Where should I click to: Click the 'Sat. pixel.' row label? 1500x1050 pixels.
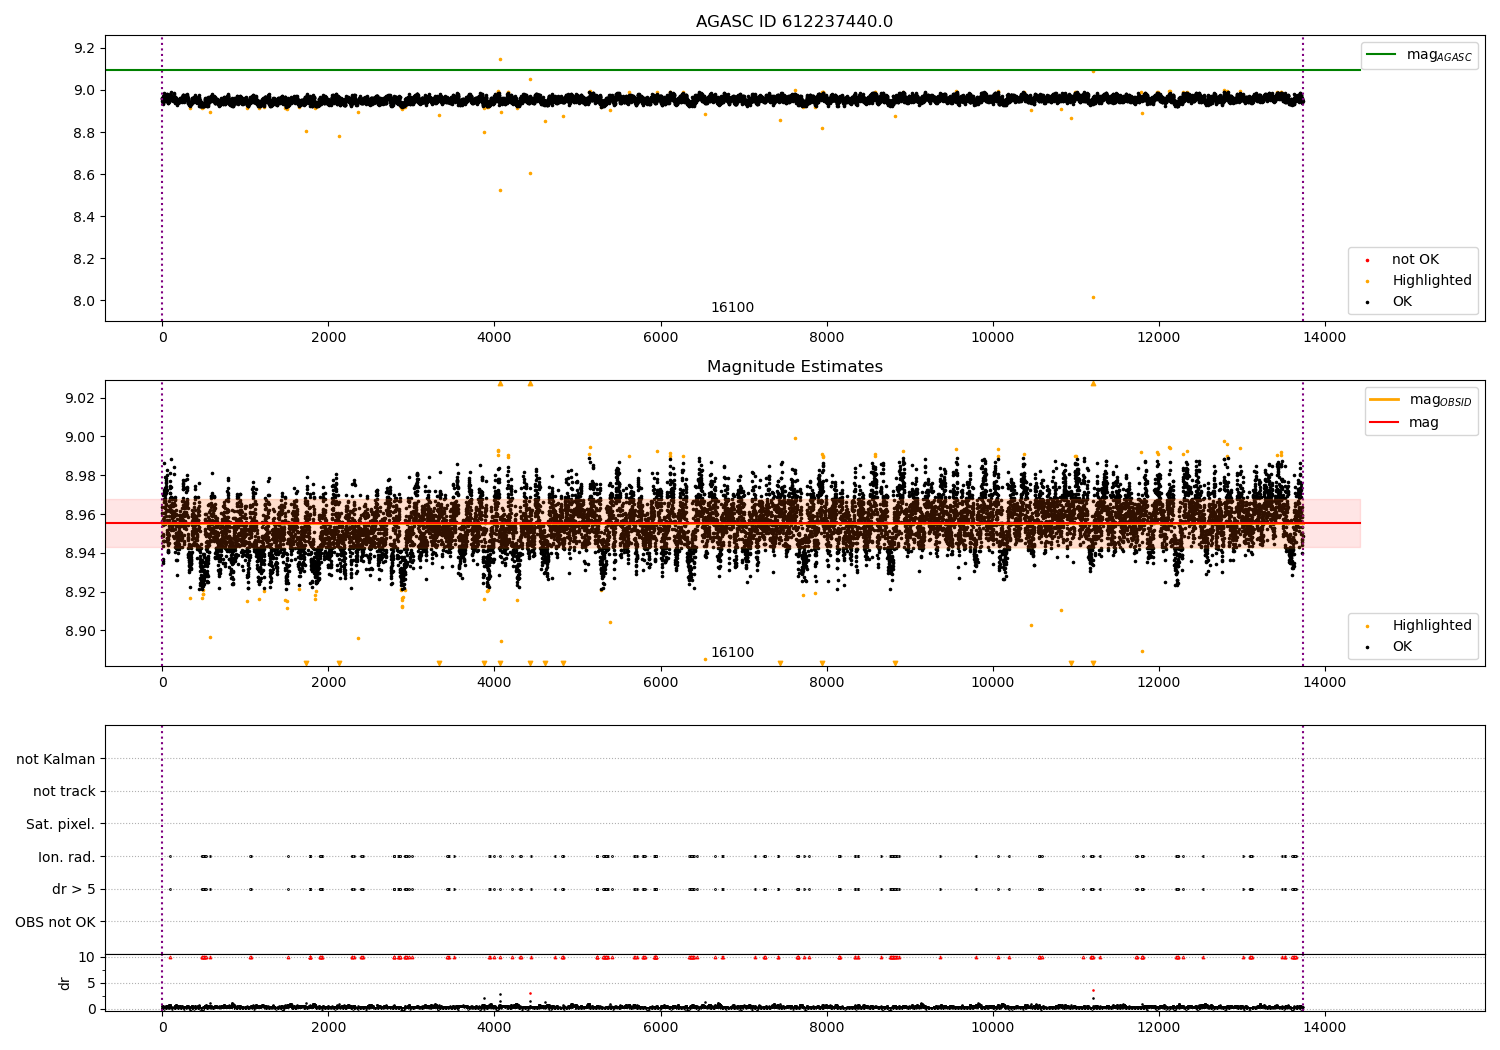tap(61, 825)
